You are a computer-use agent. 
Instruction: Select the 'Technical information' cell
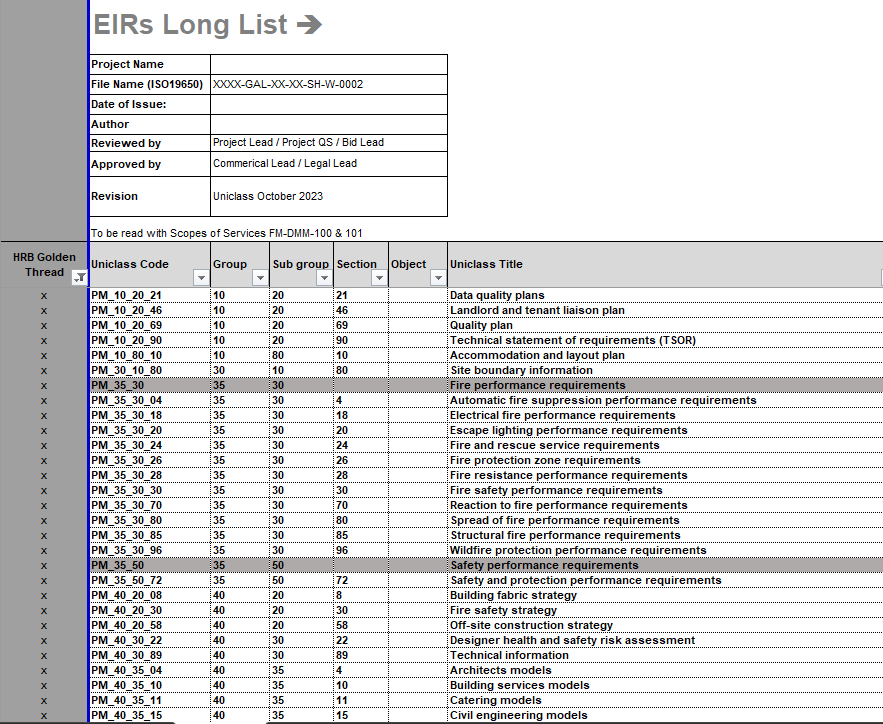pyautogui.click(x=665, y=655)
